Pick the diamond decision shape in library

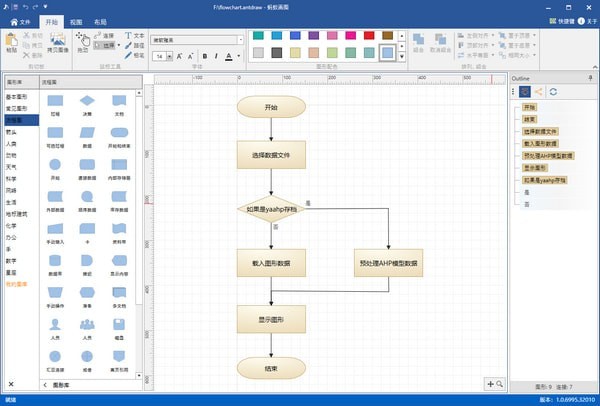click(x=87, y=101)
